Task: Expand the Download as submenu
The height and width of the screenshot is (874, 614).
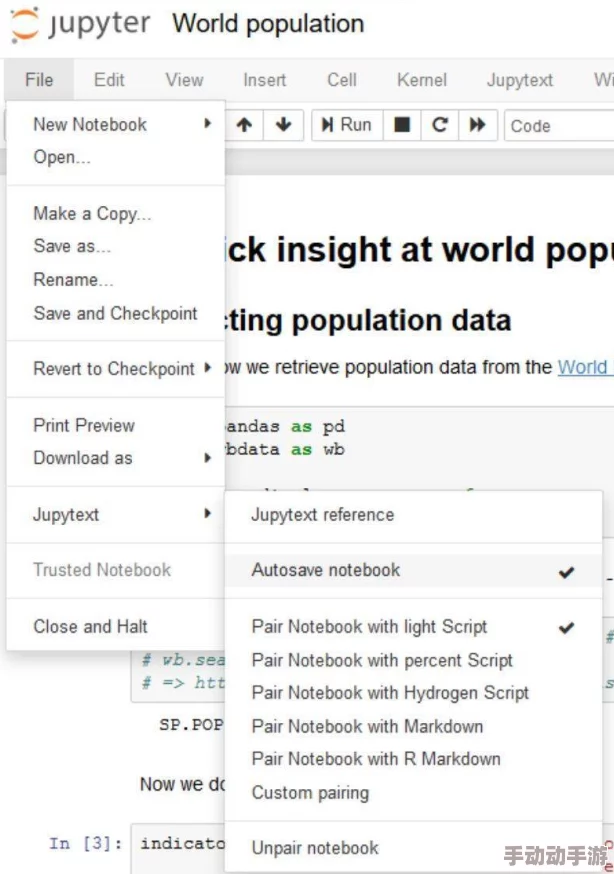Action: pos(116,458)
